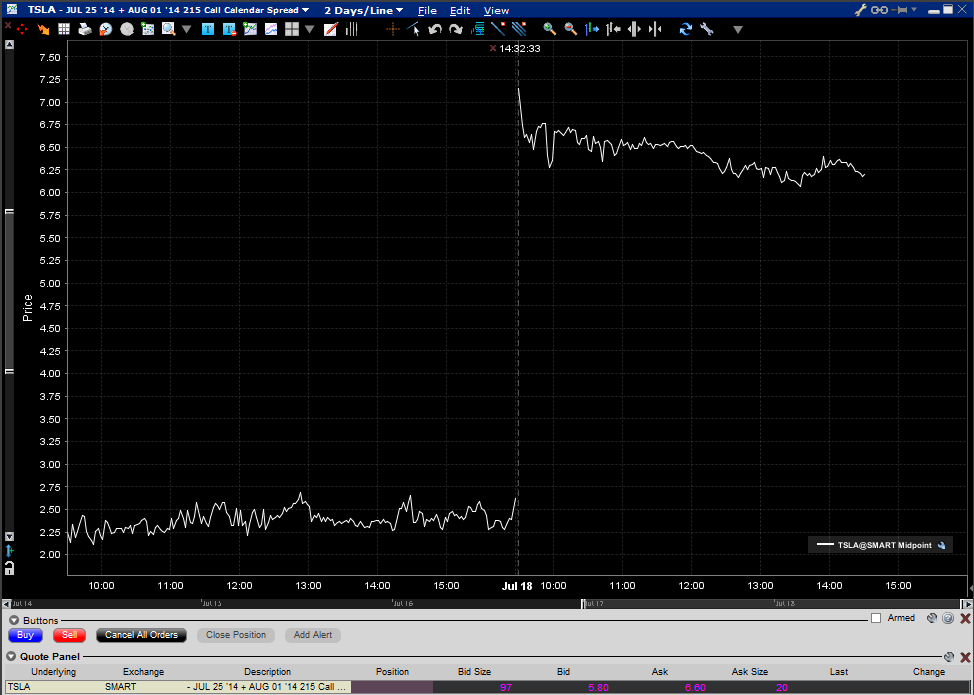This screenshot has width=974, height=695.
Task: Open the View menu
Action: pos(496,11)
